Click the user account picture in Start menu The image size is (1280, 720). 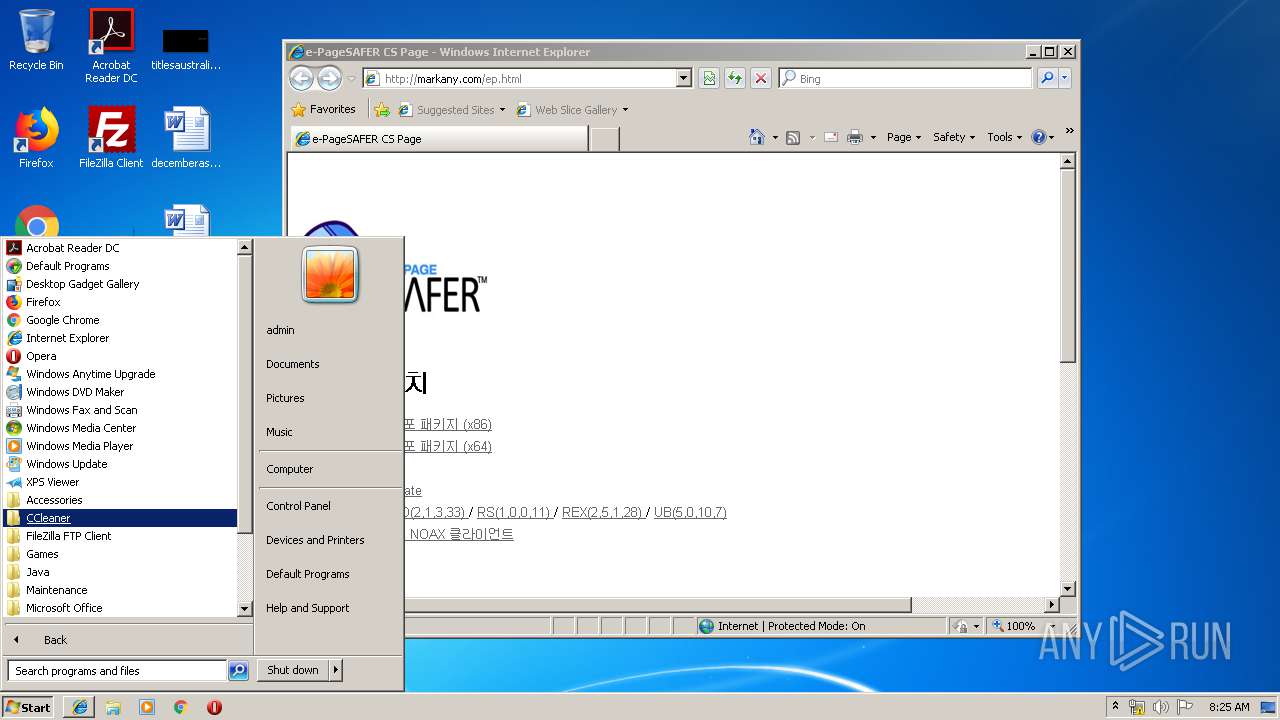[x=330, y=274]
